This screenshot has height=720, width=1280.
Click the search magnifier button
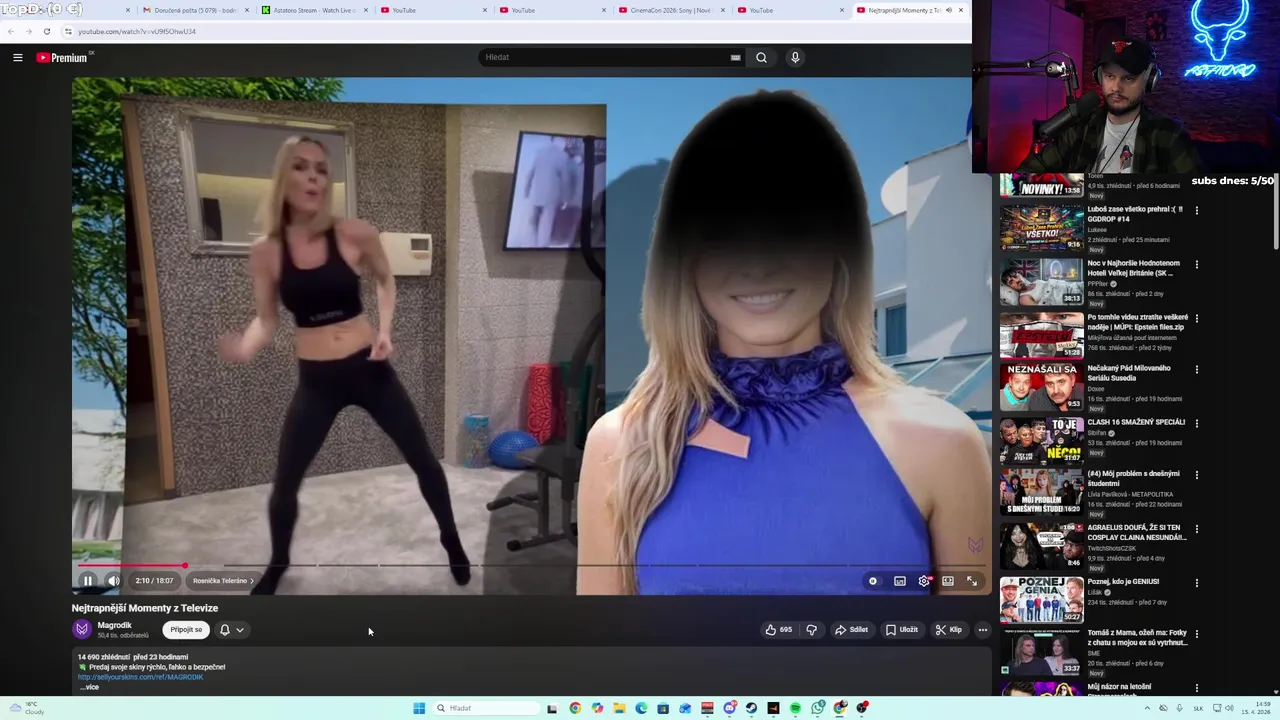point(761,57)
